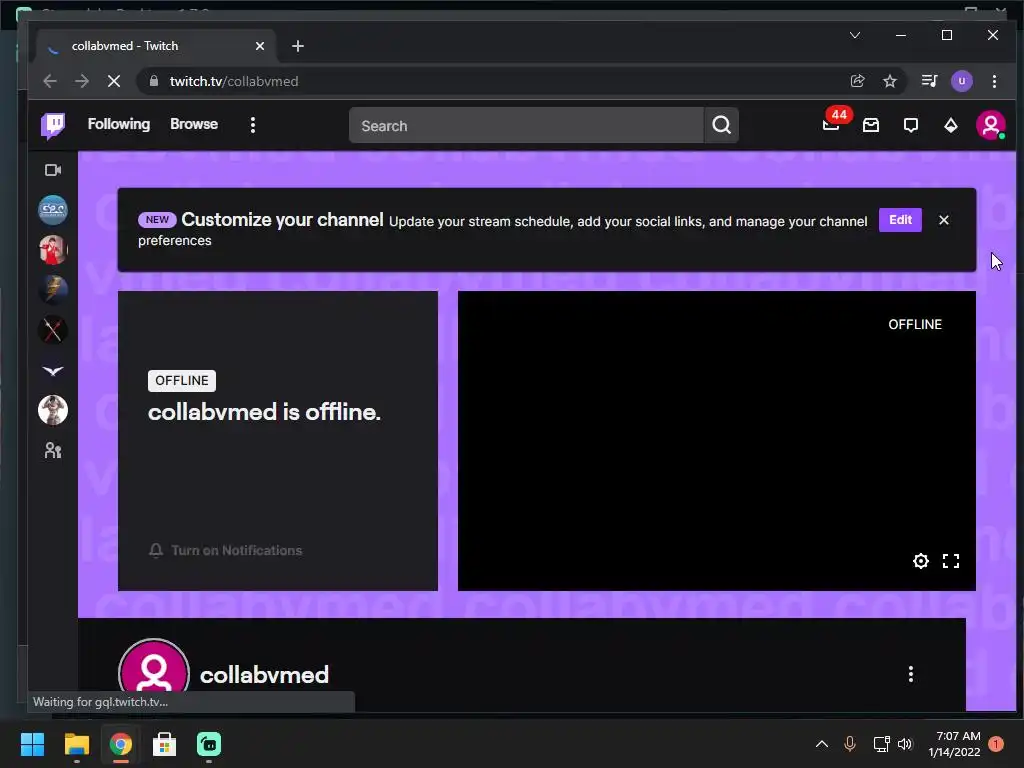Open the user avatar menu in Twitch header
The width and height of the screenshot is (1024, 768).
pos(991,125)
